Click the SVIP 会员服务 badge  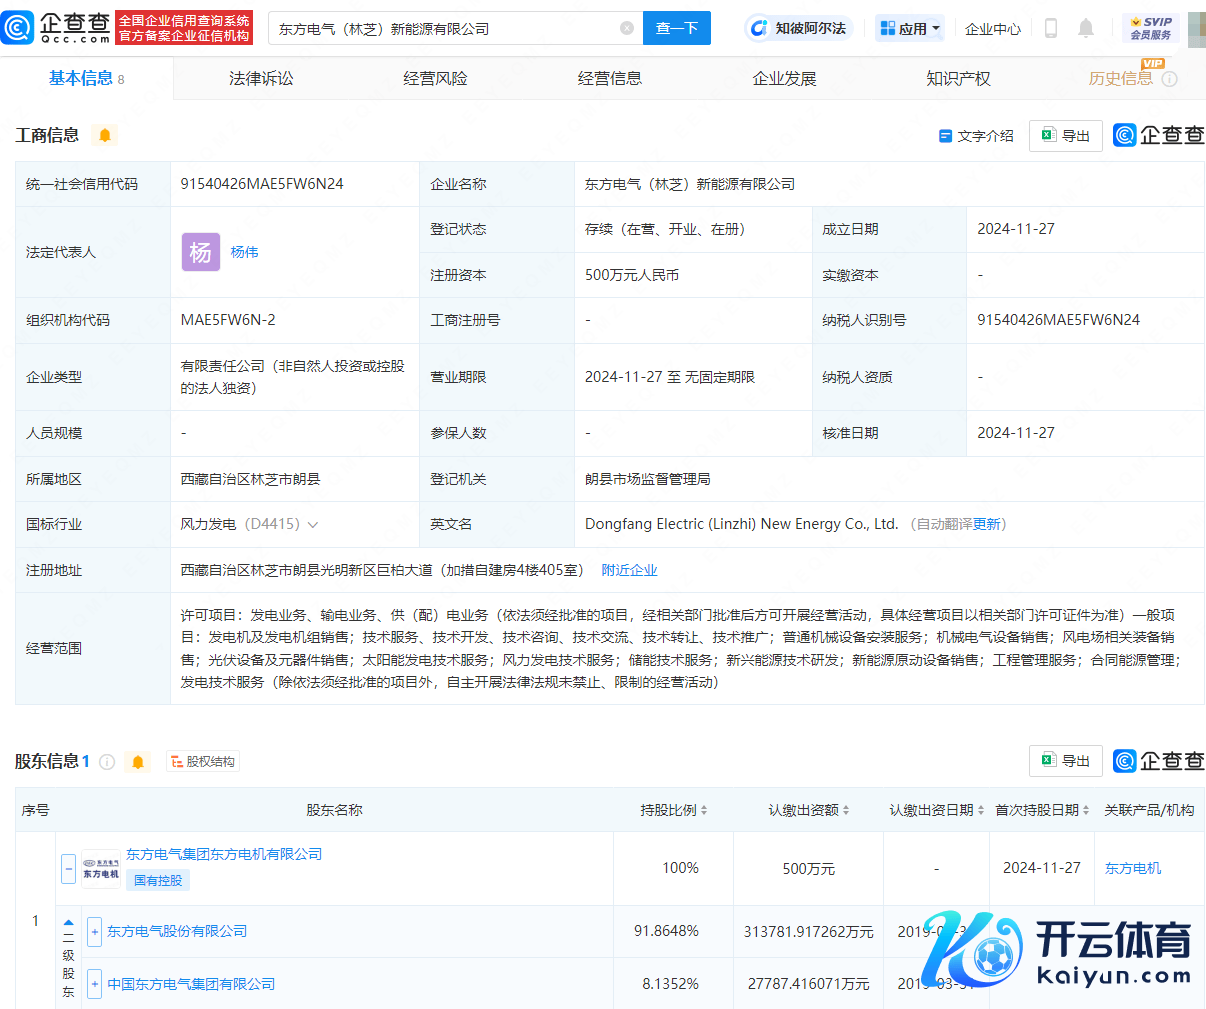pos(1150,28)
